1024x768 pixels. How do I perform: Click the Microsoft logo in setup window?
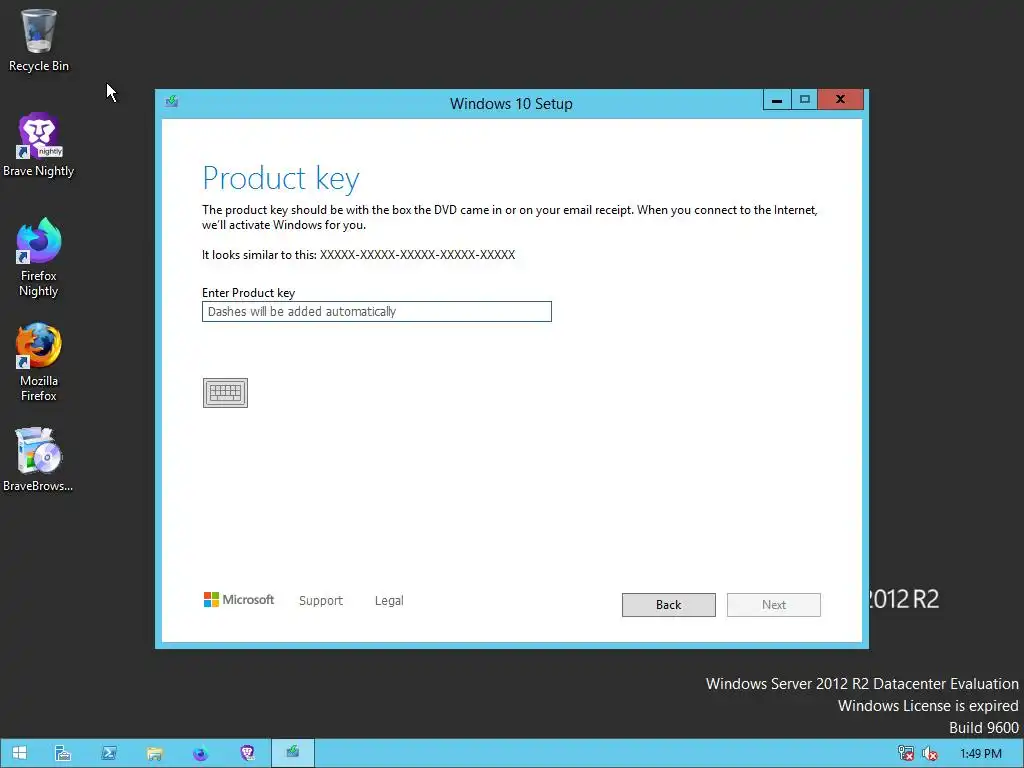[239, 600]
